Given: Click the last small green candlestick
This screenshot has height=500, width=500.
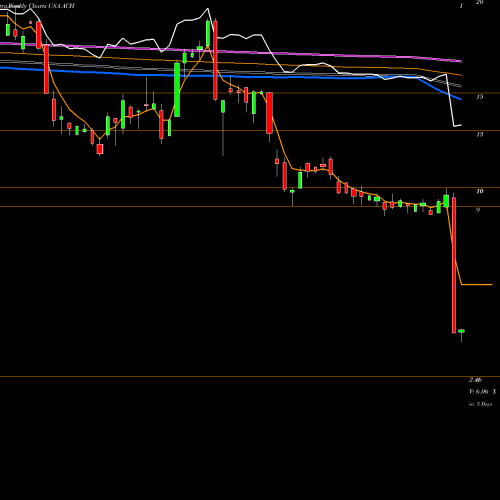Looking at the screenshot, I should point(461,331).
